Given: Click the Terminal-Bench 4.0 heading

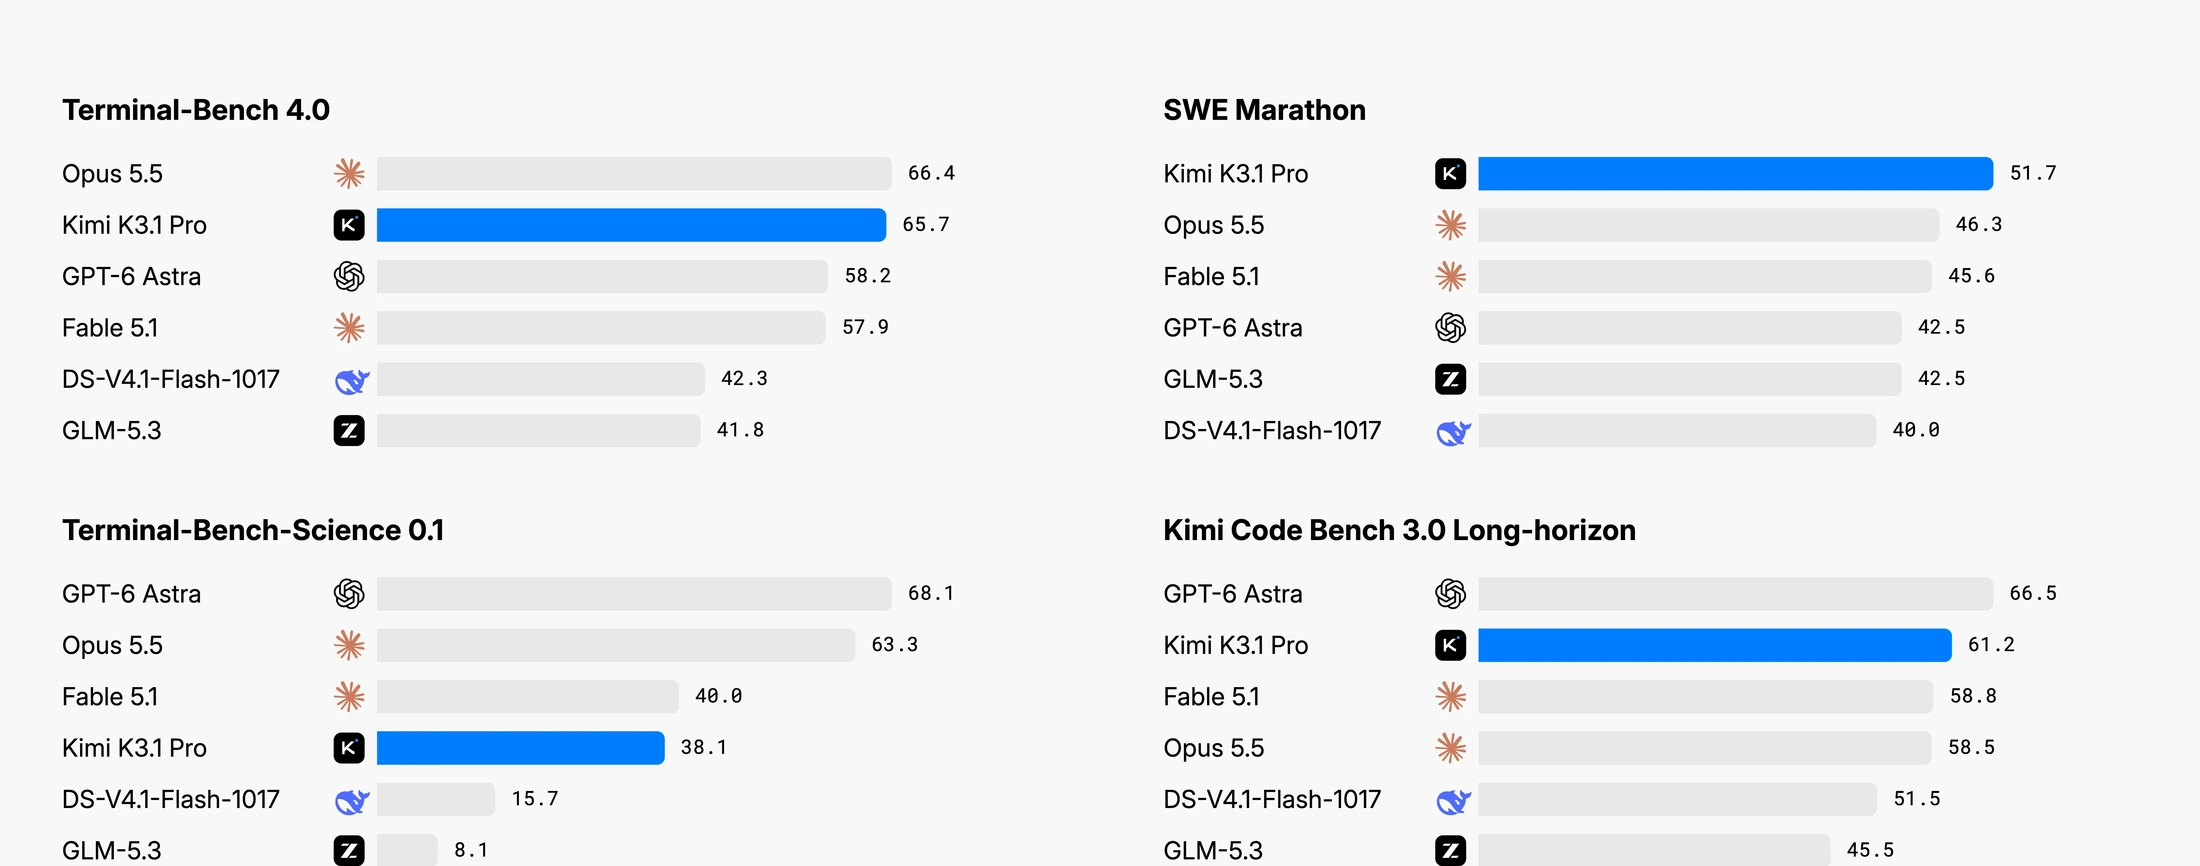Looking at the screenshot, I should coord(196,110).
